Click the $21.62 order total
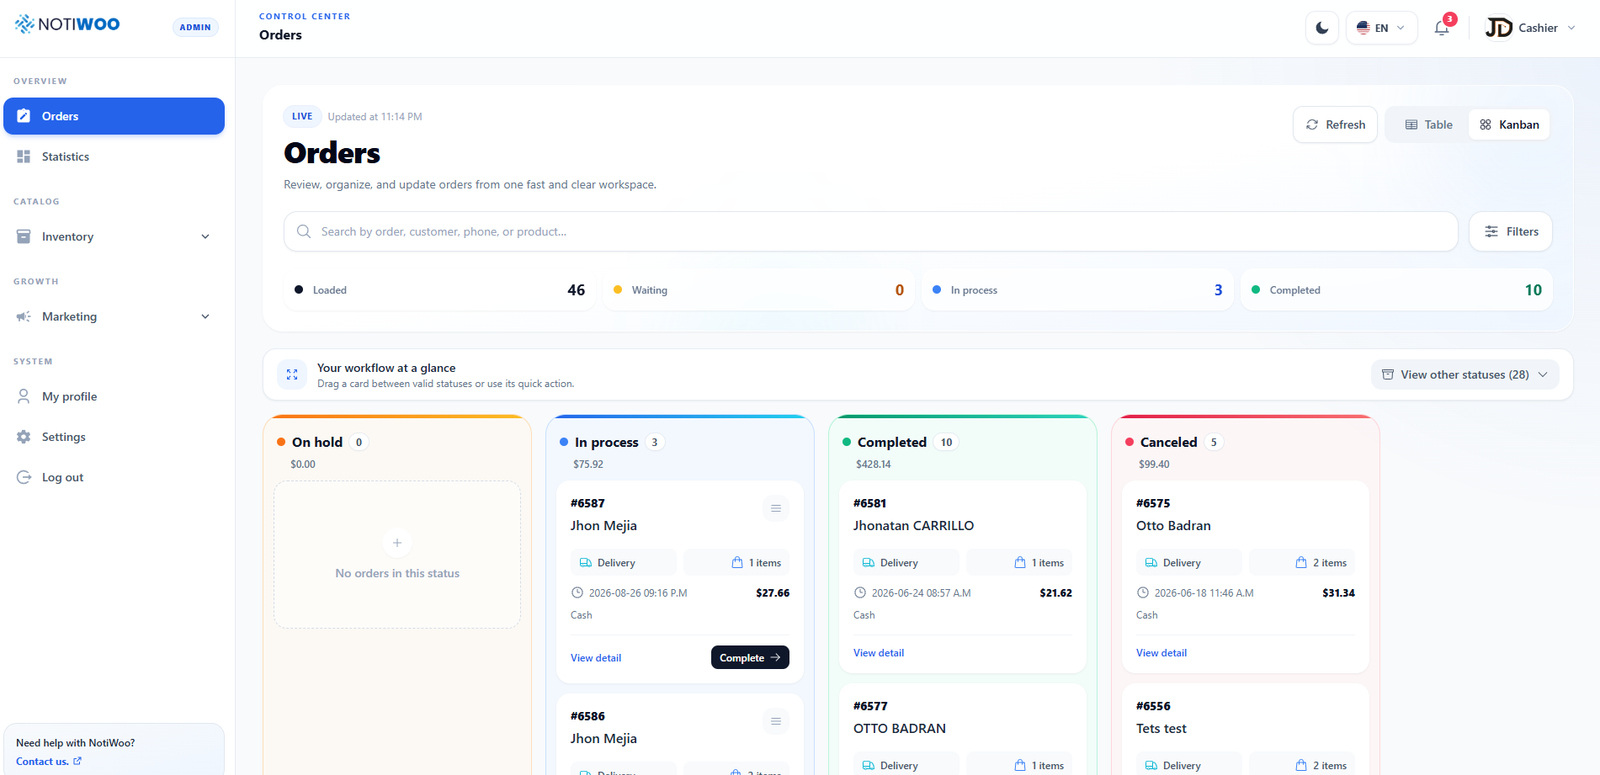This screenshot has width=1600, height=775. [x=1056, y=593]
